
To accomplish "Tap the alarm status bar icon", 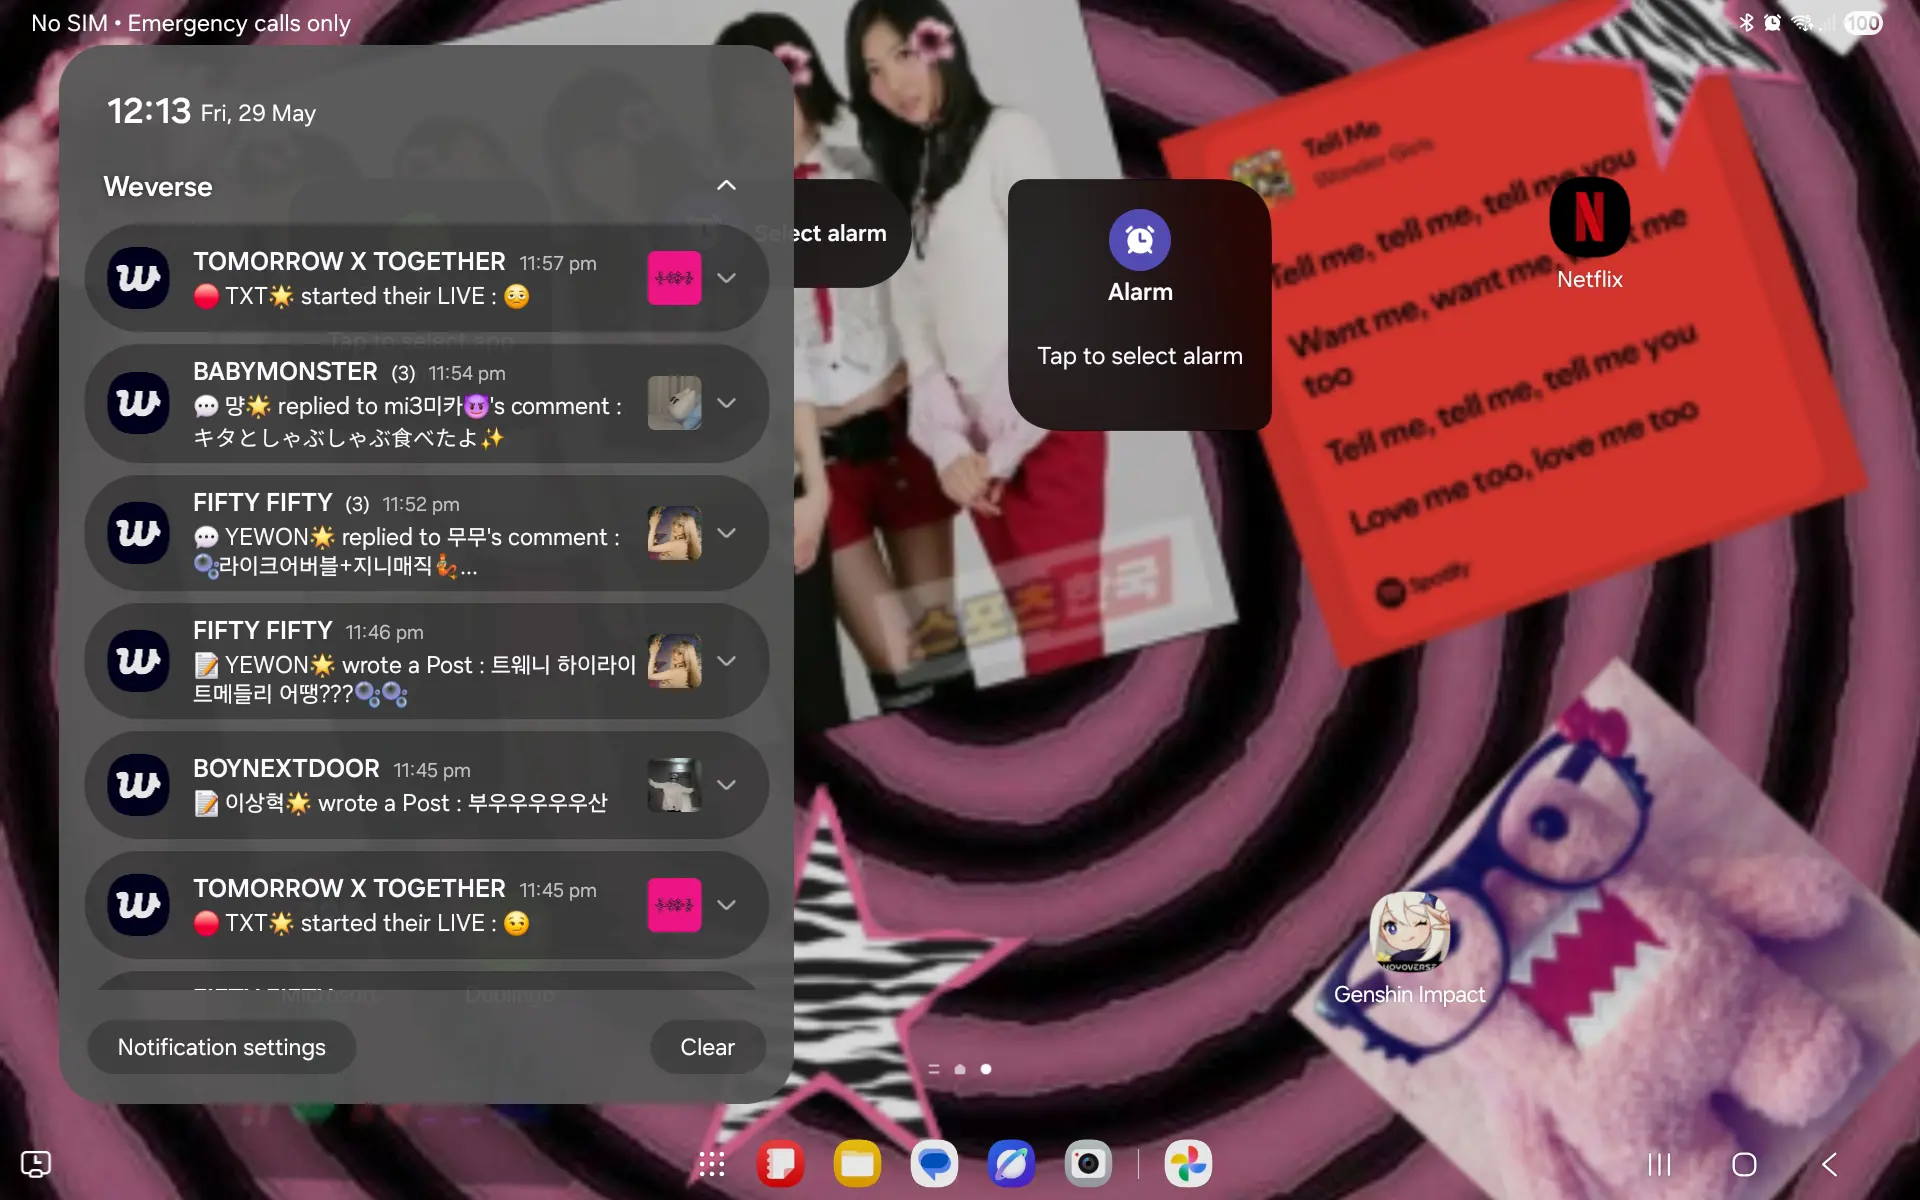I will coord(1772,23).
